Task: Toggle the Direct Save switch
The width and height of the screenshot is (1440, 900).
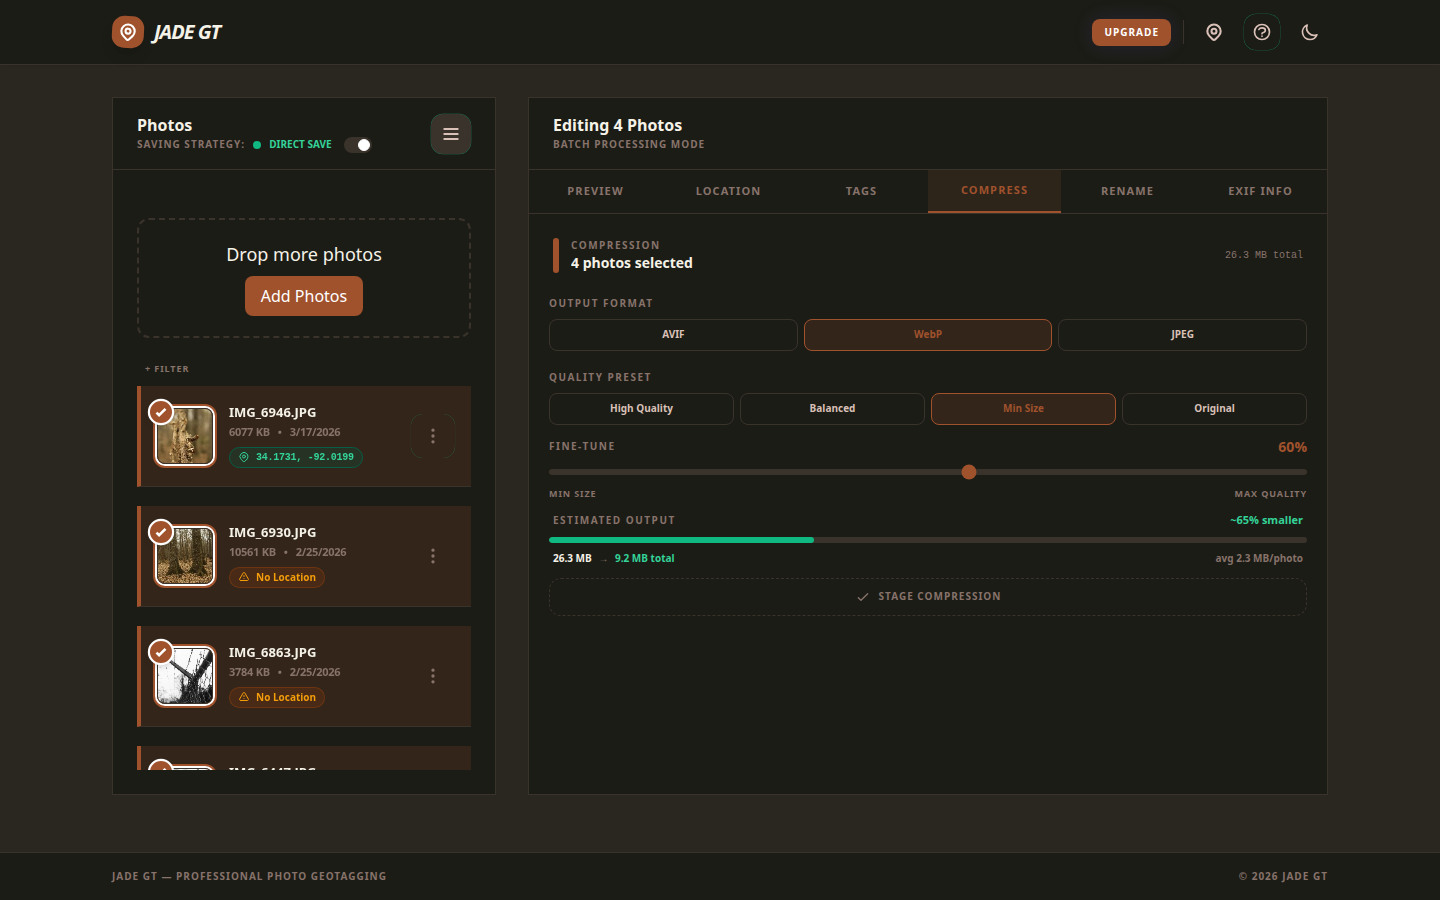Action: click(358, 145)
